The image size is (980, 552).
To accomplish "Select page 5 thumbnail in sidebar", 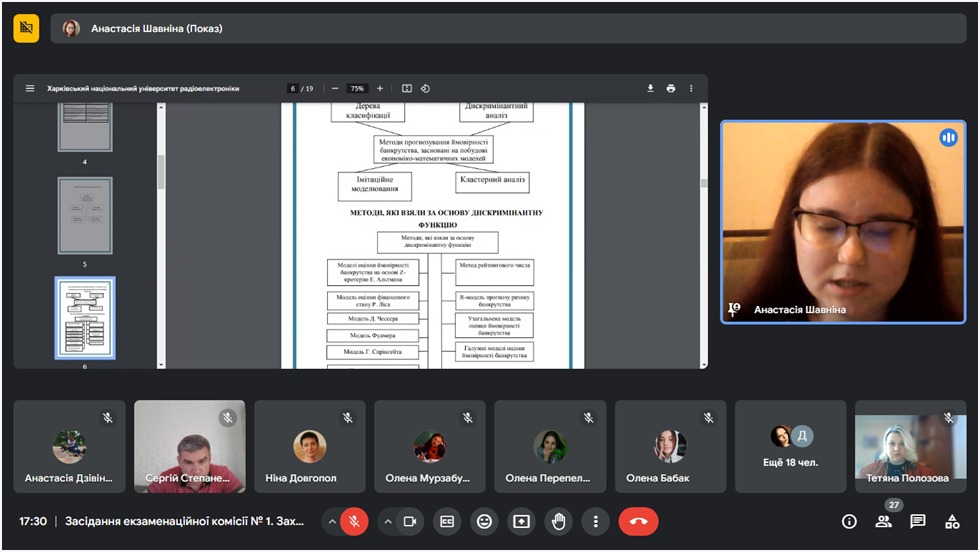I will pos(85,216).
